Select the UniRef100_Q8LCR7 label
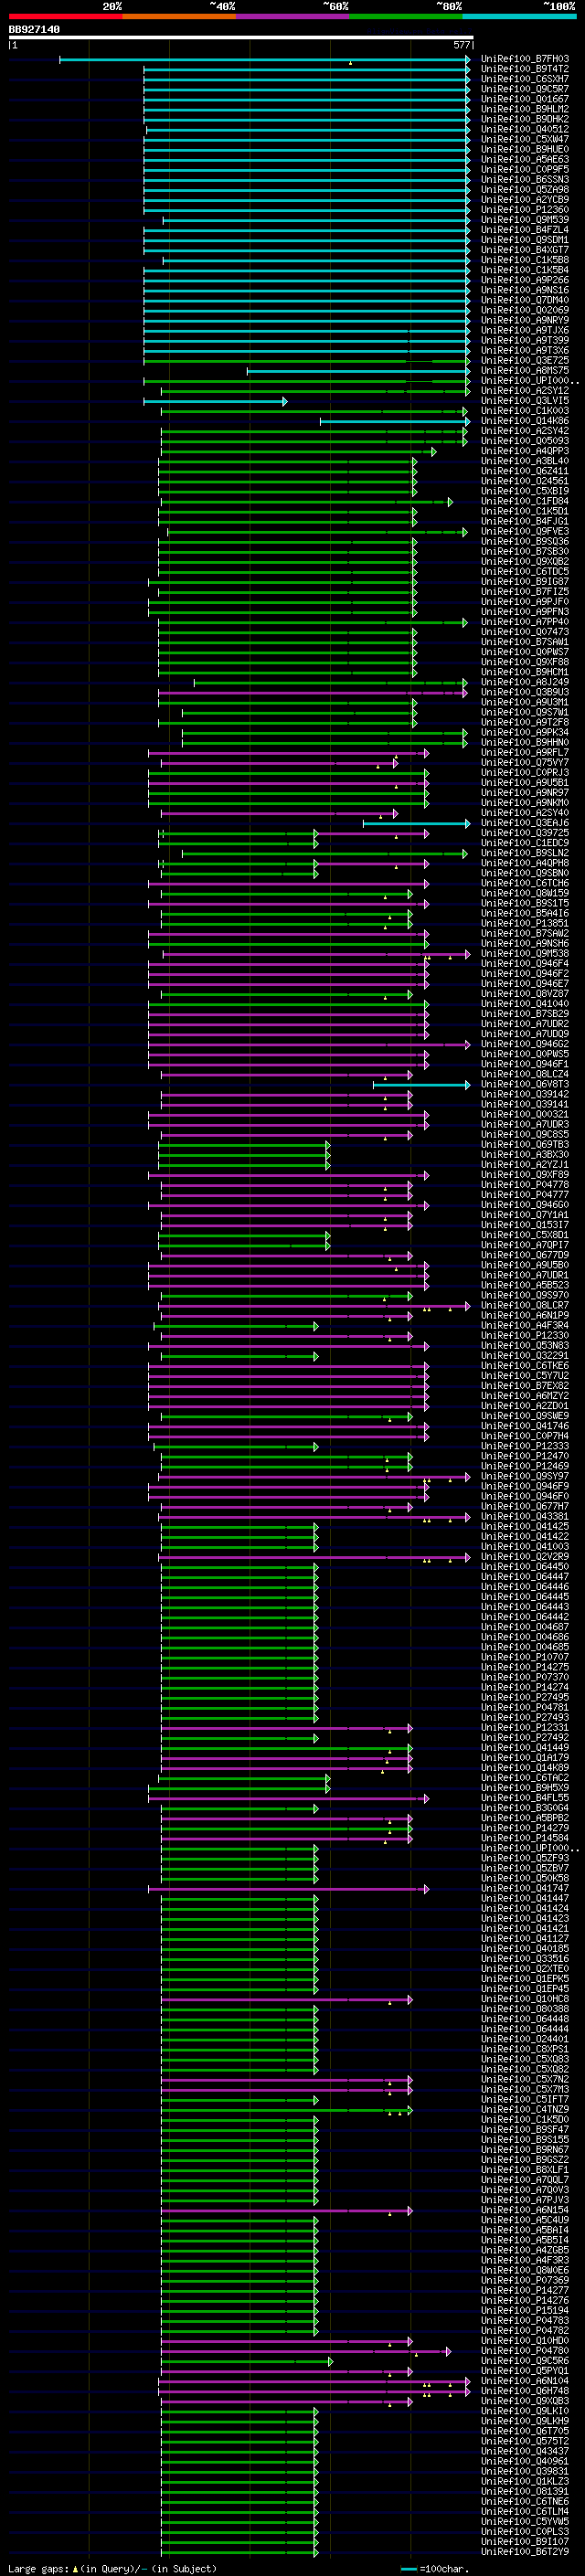The height and width of the screenshot is (2576, 585). point(524,1305)
